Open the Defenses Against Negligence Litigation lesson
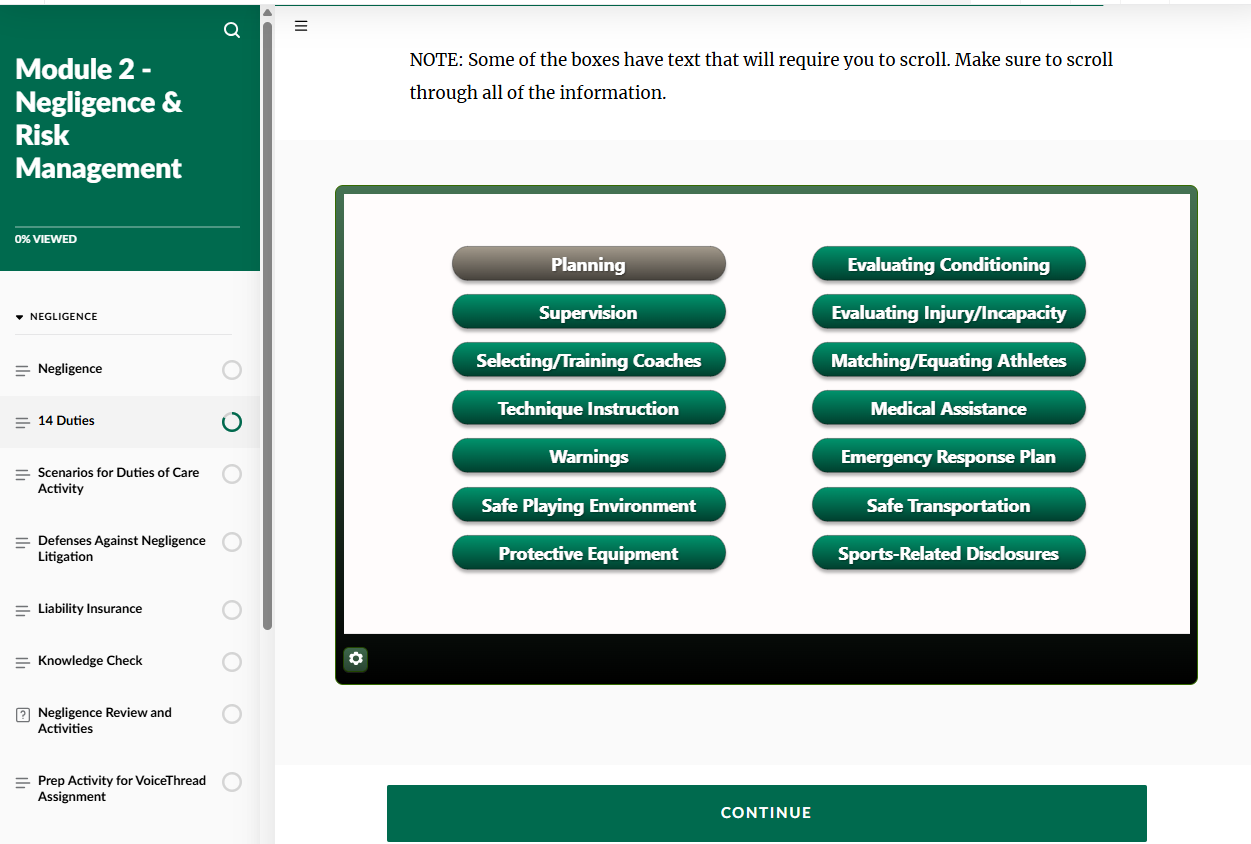Viewport: 1251px width, 844px height. 121,548
